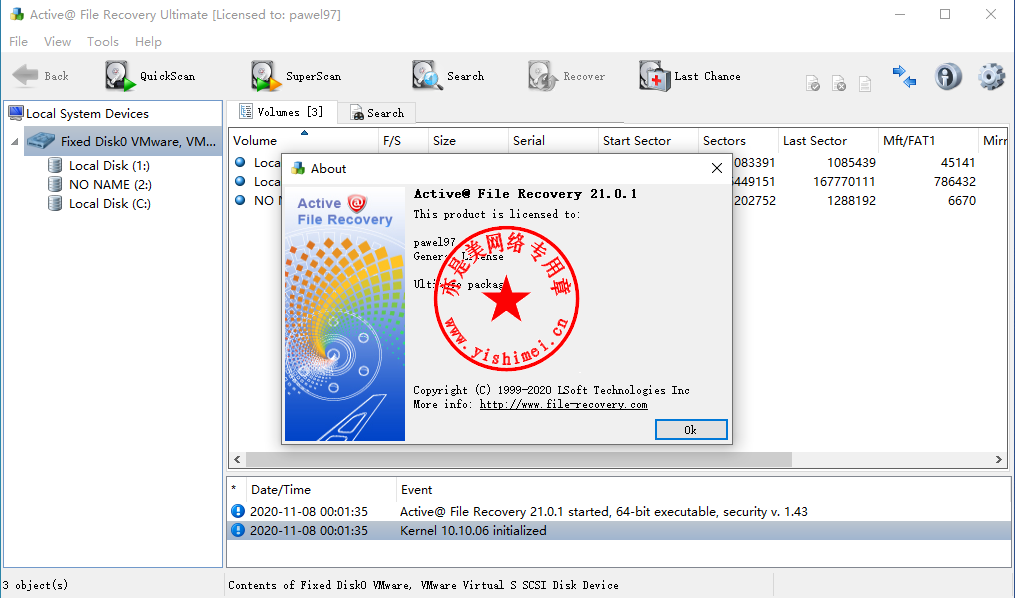Select the NO NAME volume row icon
This screenshot has width=1015, height=598.
pos(240,200)
